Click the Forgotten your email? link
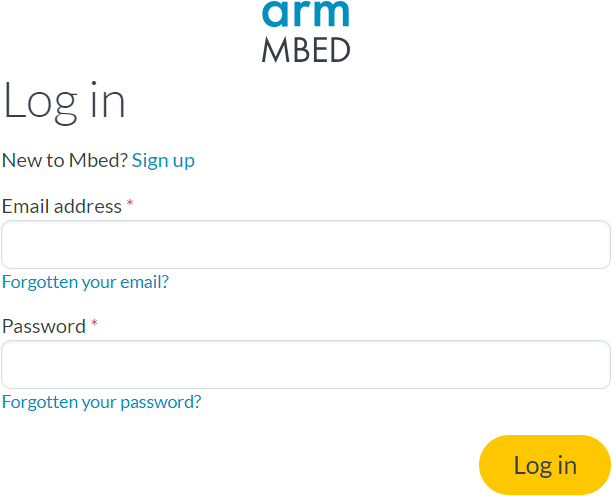This screenshot has height=496, width=613. click(85, 282)
